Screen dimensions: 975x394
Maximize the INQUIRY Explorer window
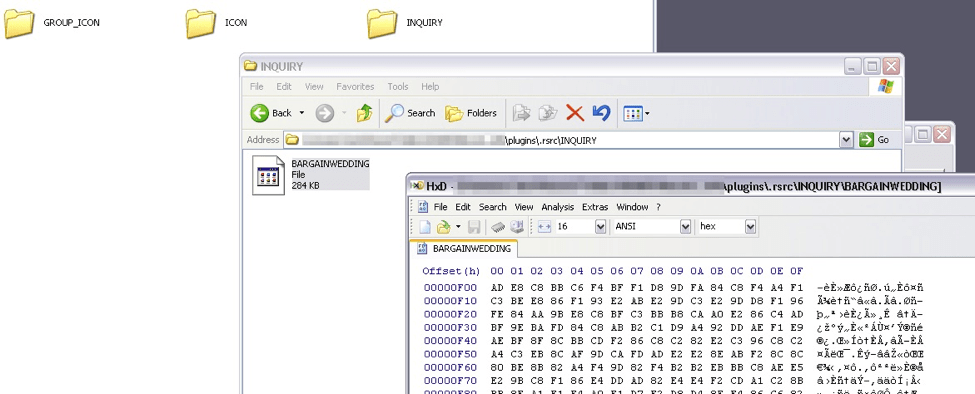tap(872, 66)
